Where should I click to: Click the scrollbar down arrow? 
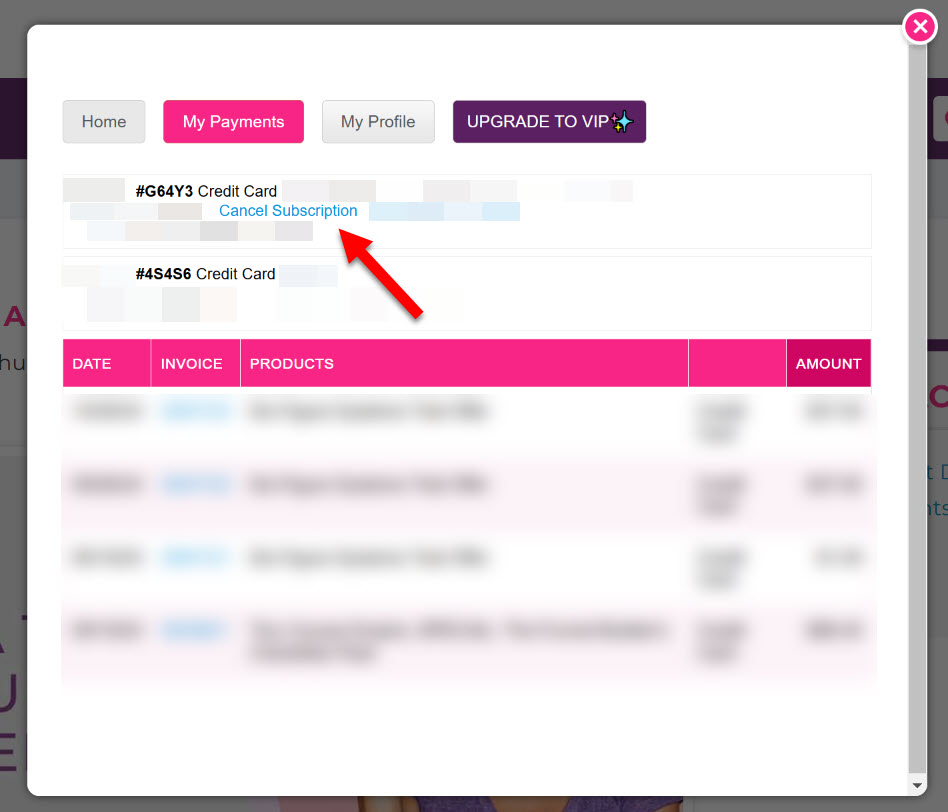tap(917, 786)
